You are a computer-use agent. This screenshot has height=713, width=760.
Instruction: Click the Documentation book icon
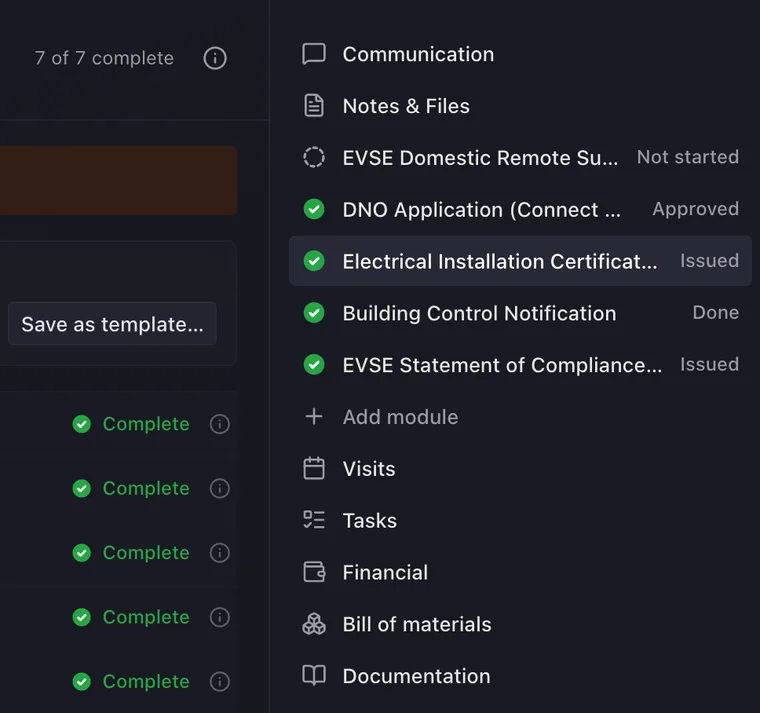[x=314, y=675]
